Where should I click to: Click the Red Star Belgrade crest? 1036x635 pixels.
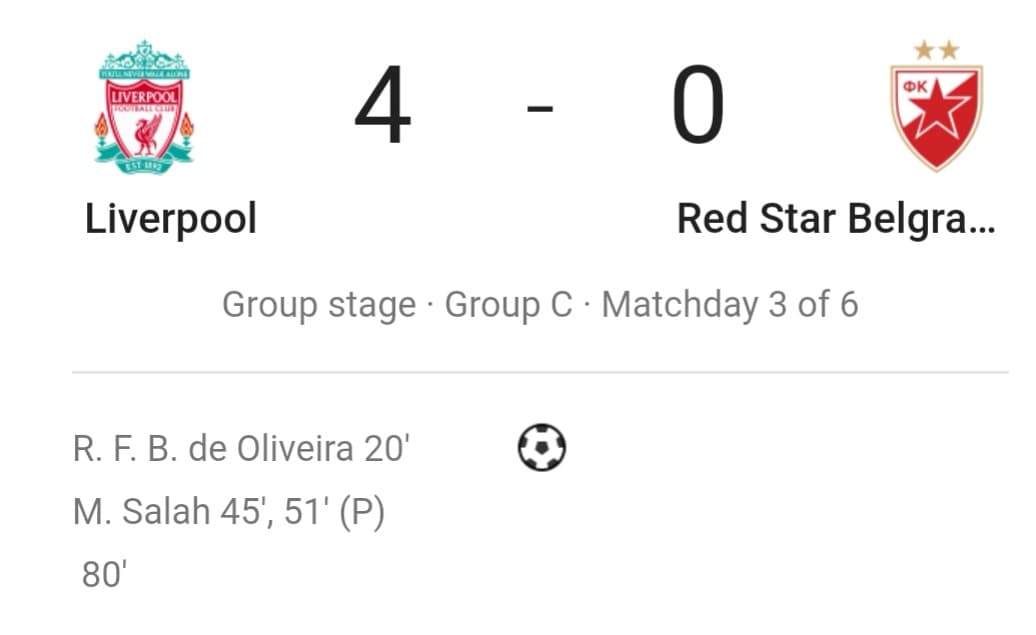(x=936, y=106)
